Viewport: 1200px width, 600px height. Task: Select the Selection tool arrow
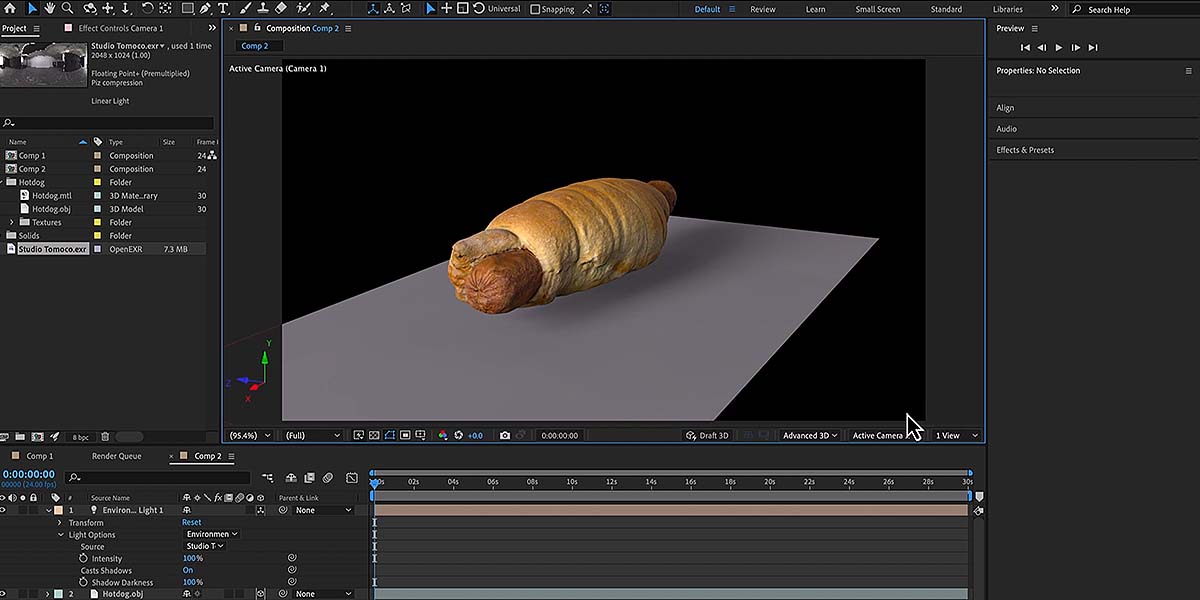point(33,9)
